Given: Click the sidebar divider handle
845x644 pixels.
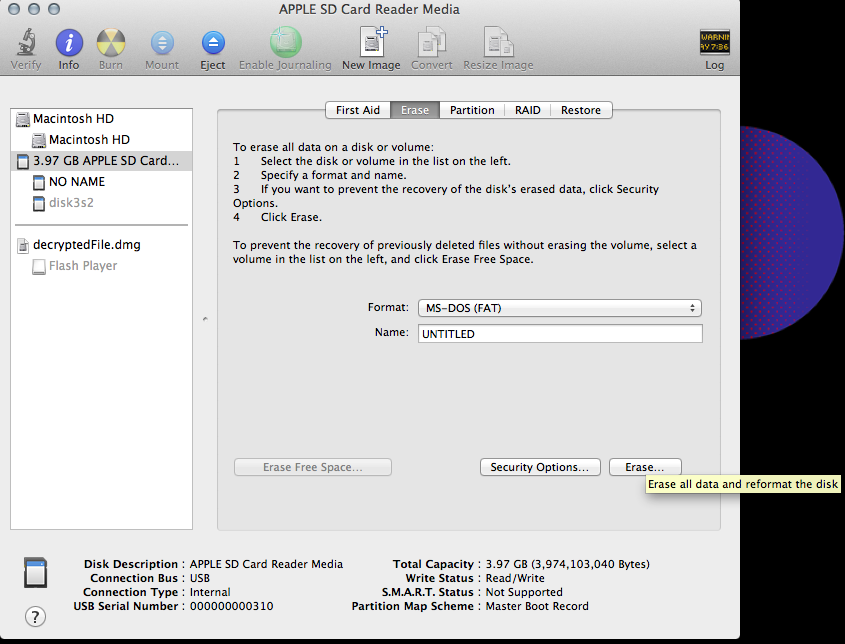Looking at the screenshot, I should [205, 319].
